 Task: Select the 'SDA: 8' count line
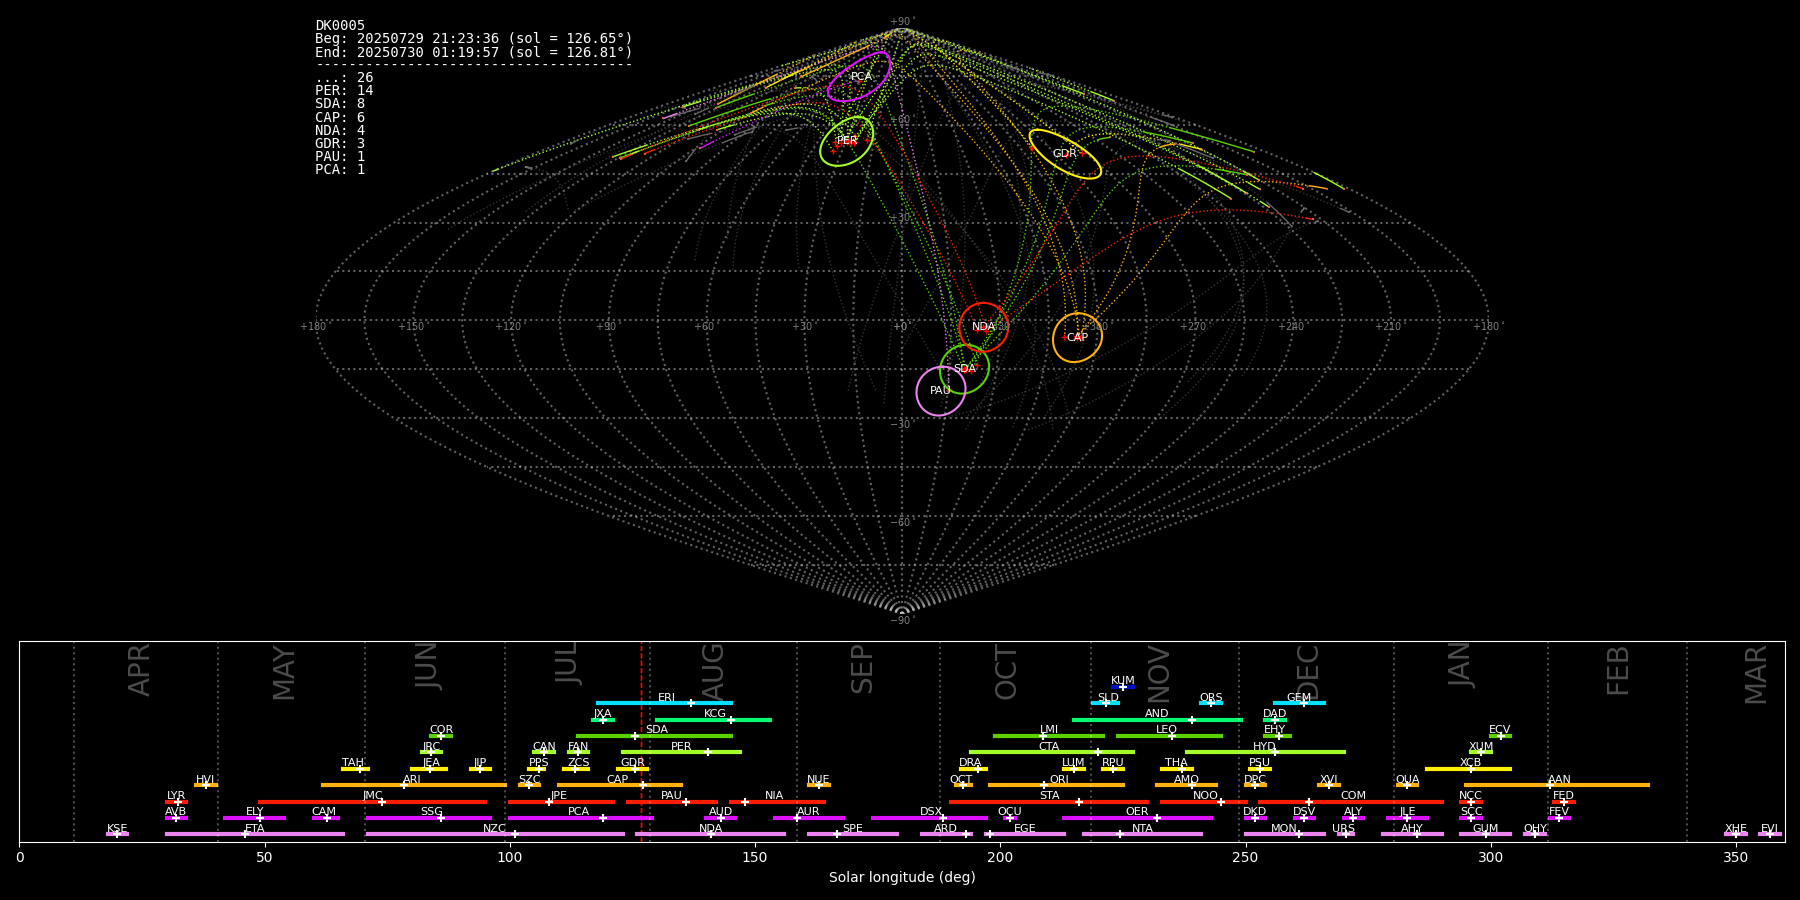(x=340, y=104)
